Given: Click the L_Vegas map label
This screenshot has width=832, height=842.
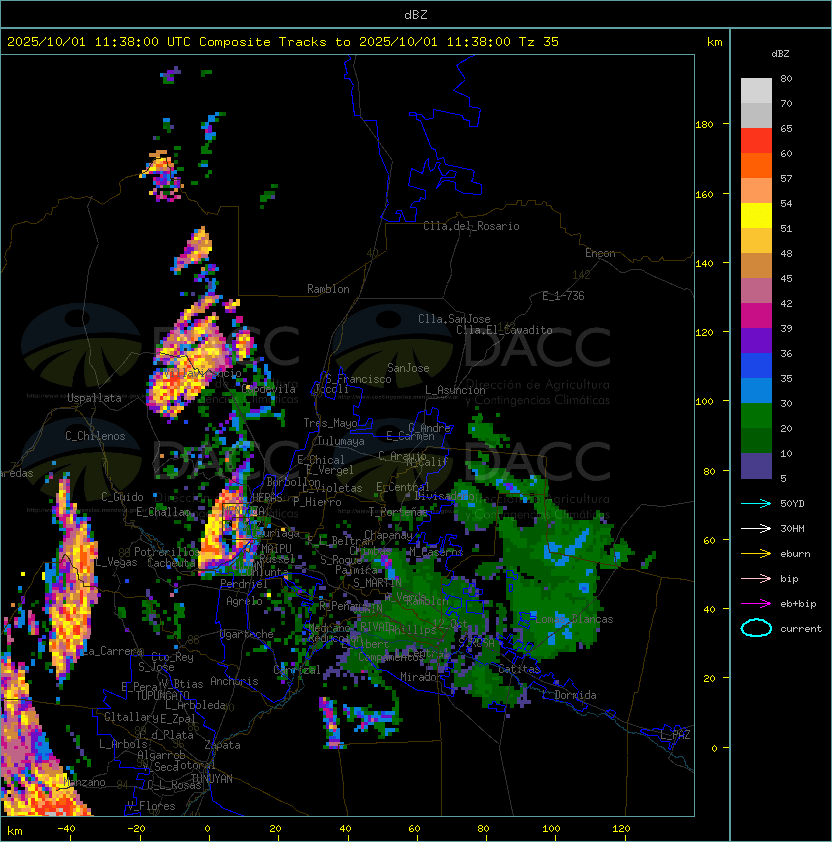Looking at the screenshot, I should [117, 562].
